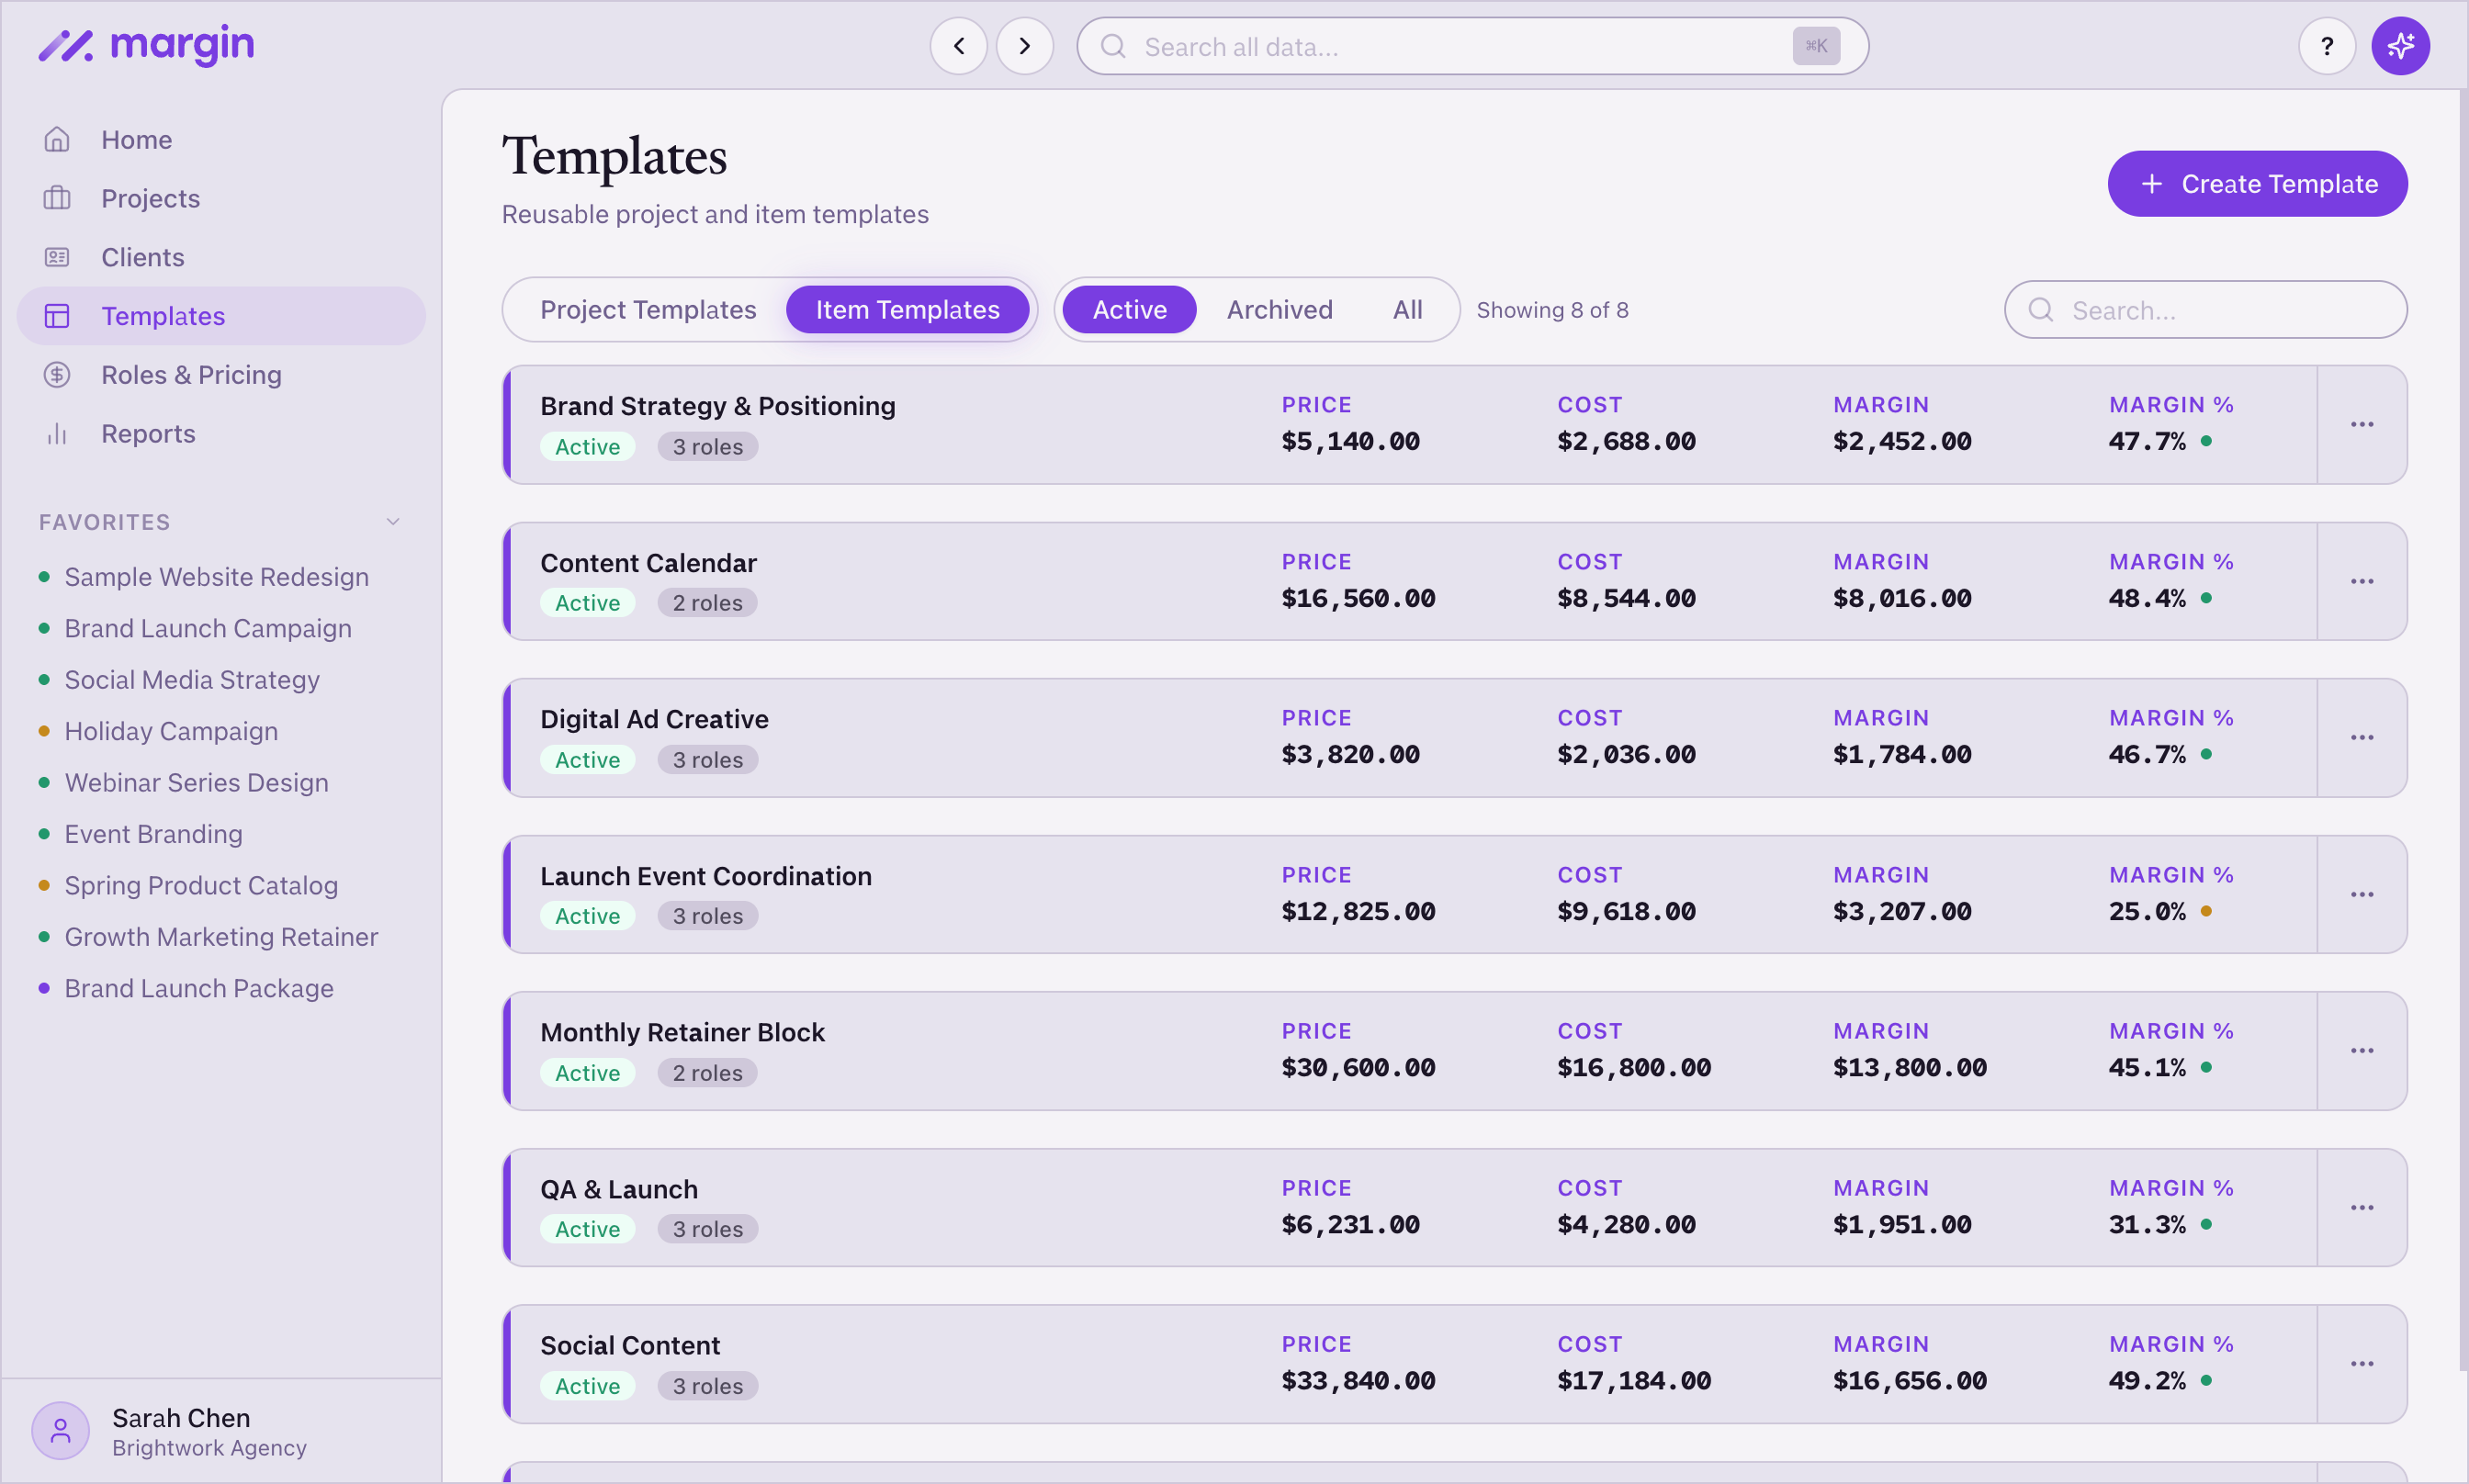Viewport: 2469px width, 1484px height.
Task: Open more options for Launch Event Coordination
Action: click(2361, 894)
